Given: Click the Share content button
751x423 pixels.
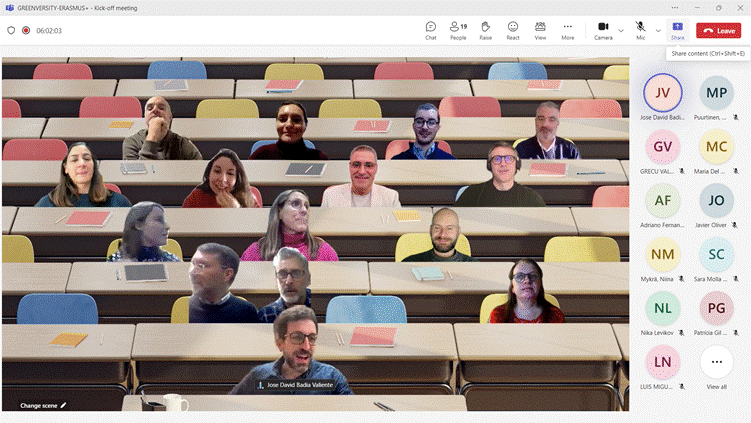Looking at the screenshot, I should 678,30.
